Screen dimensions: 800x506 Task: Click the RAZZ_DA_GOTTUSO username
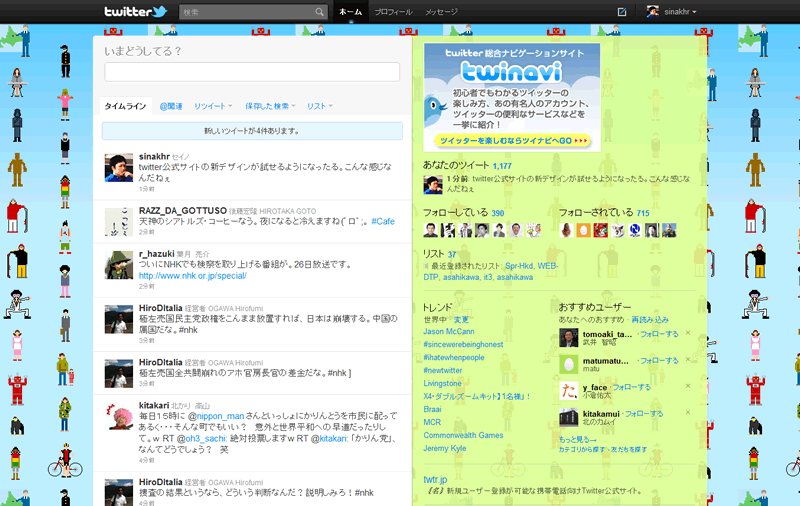point(183,211)
